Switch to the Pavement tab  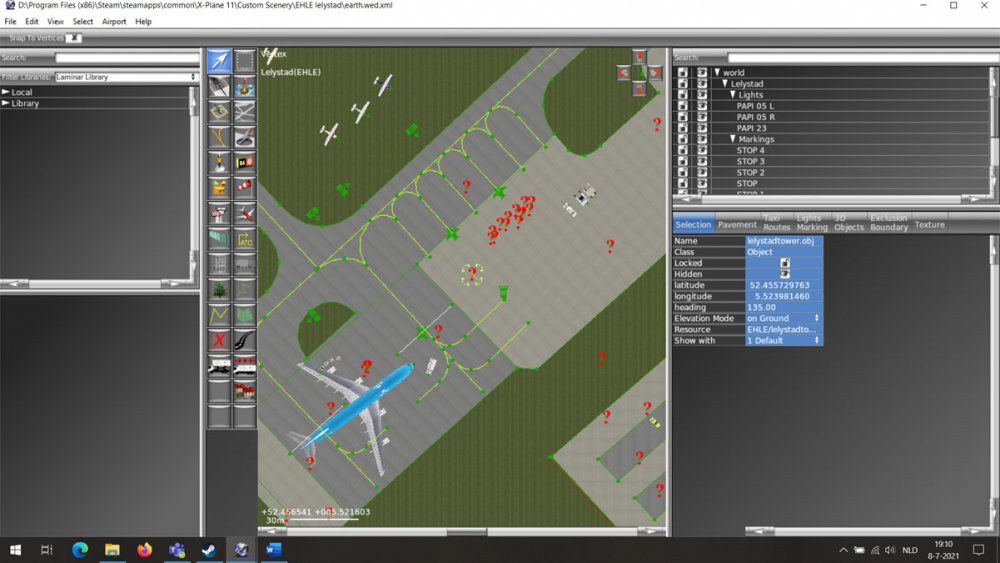tap(737, 225)
